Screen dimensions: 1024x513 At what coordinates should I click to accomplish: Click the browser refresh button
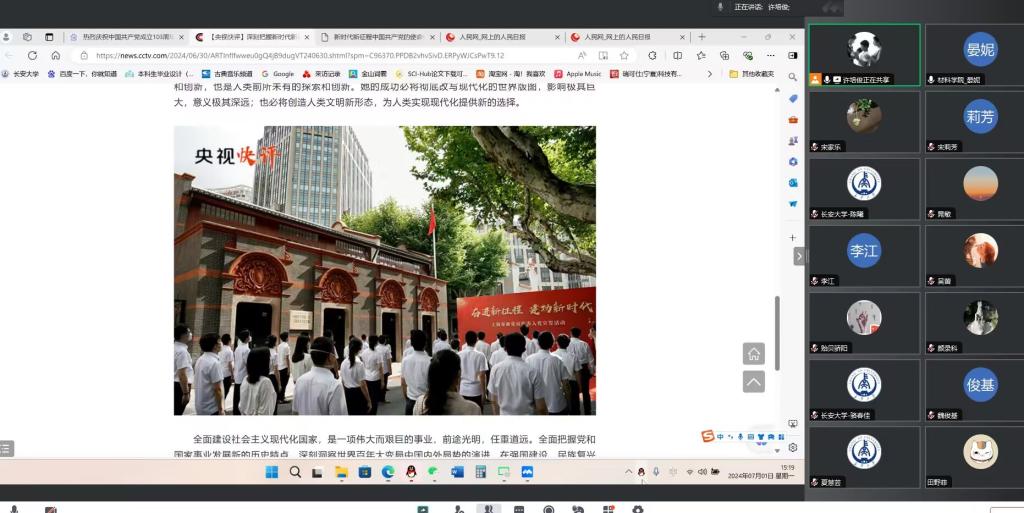click(x=32, y=56)
